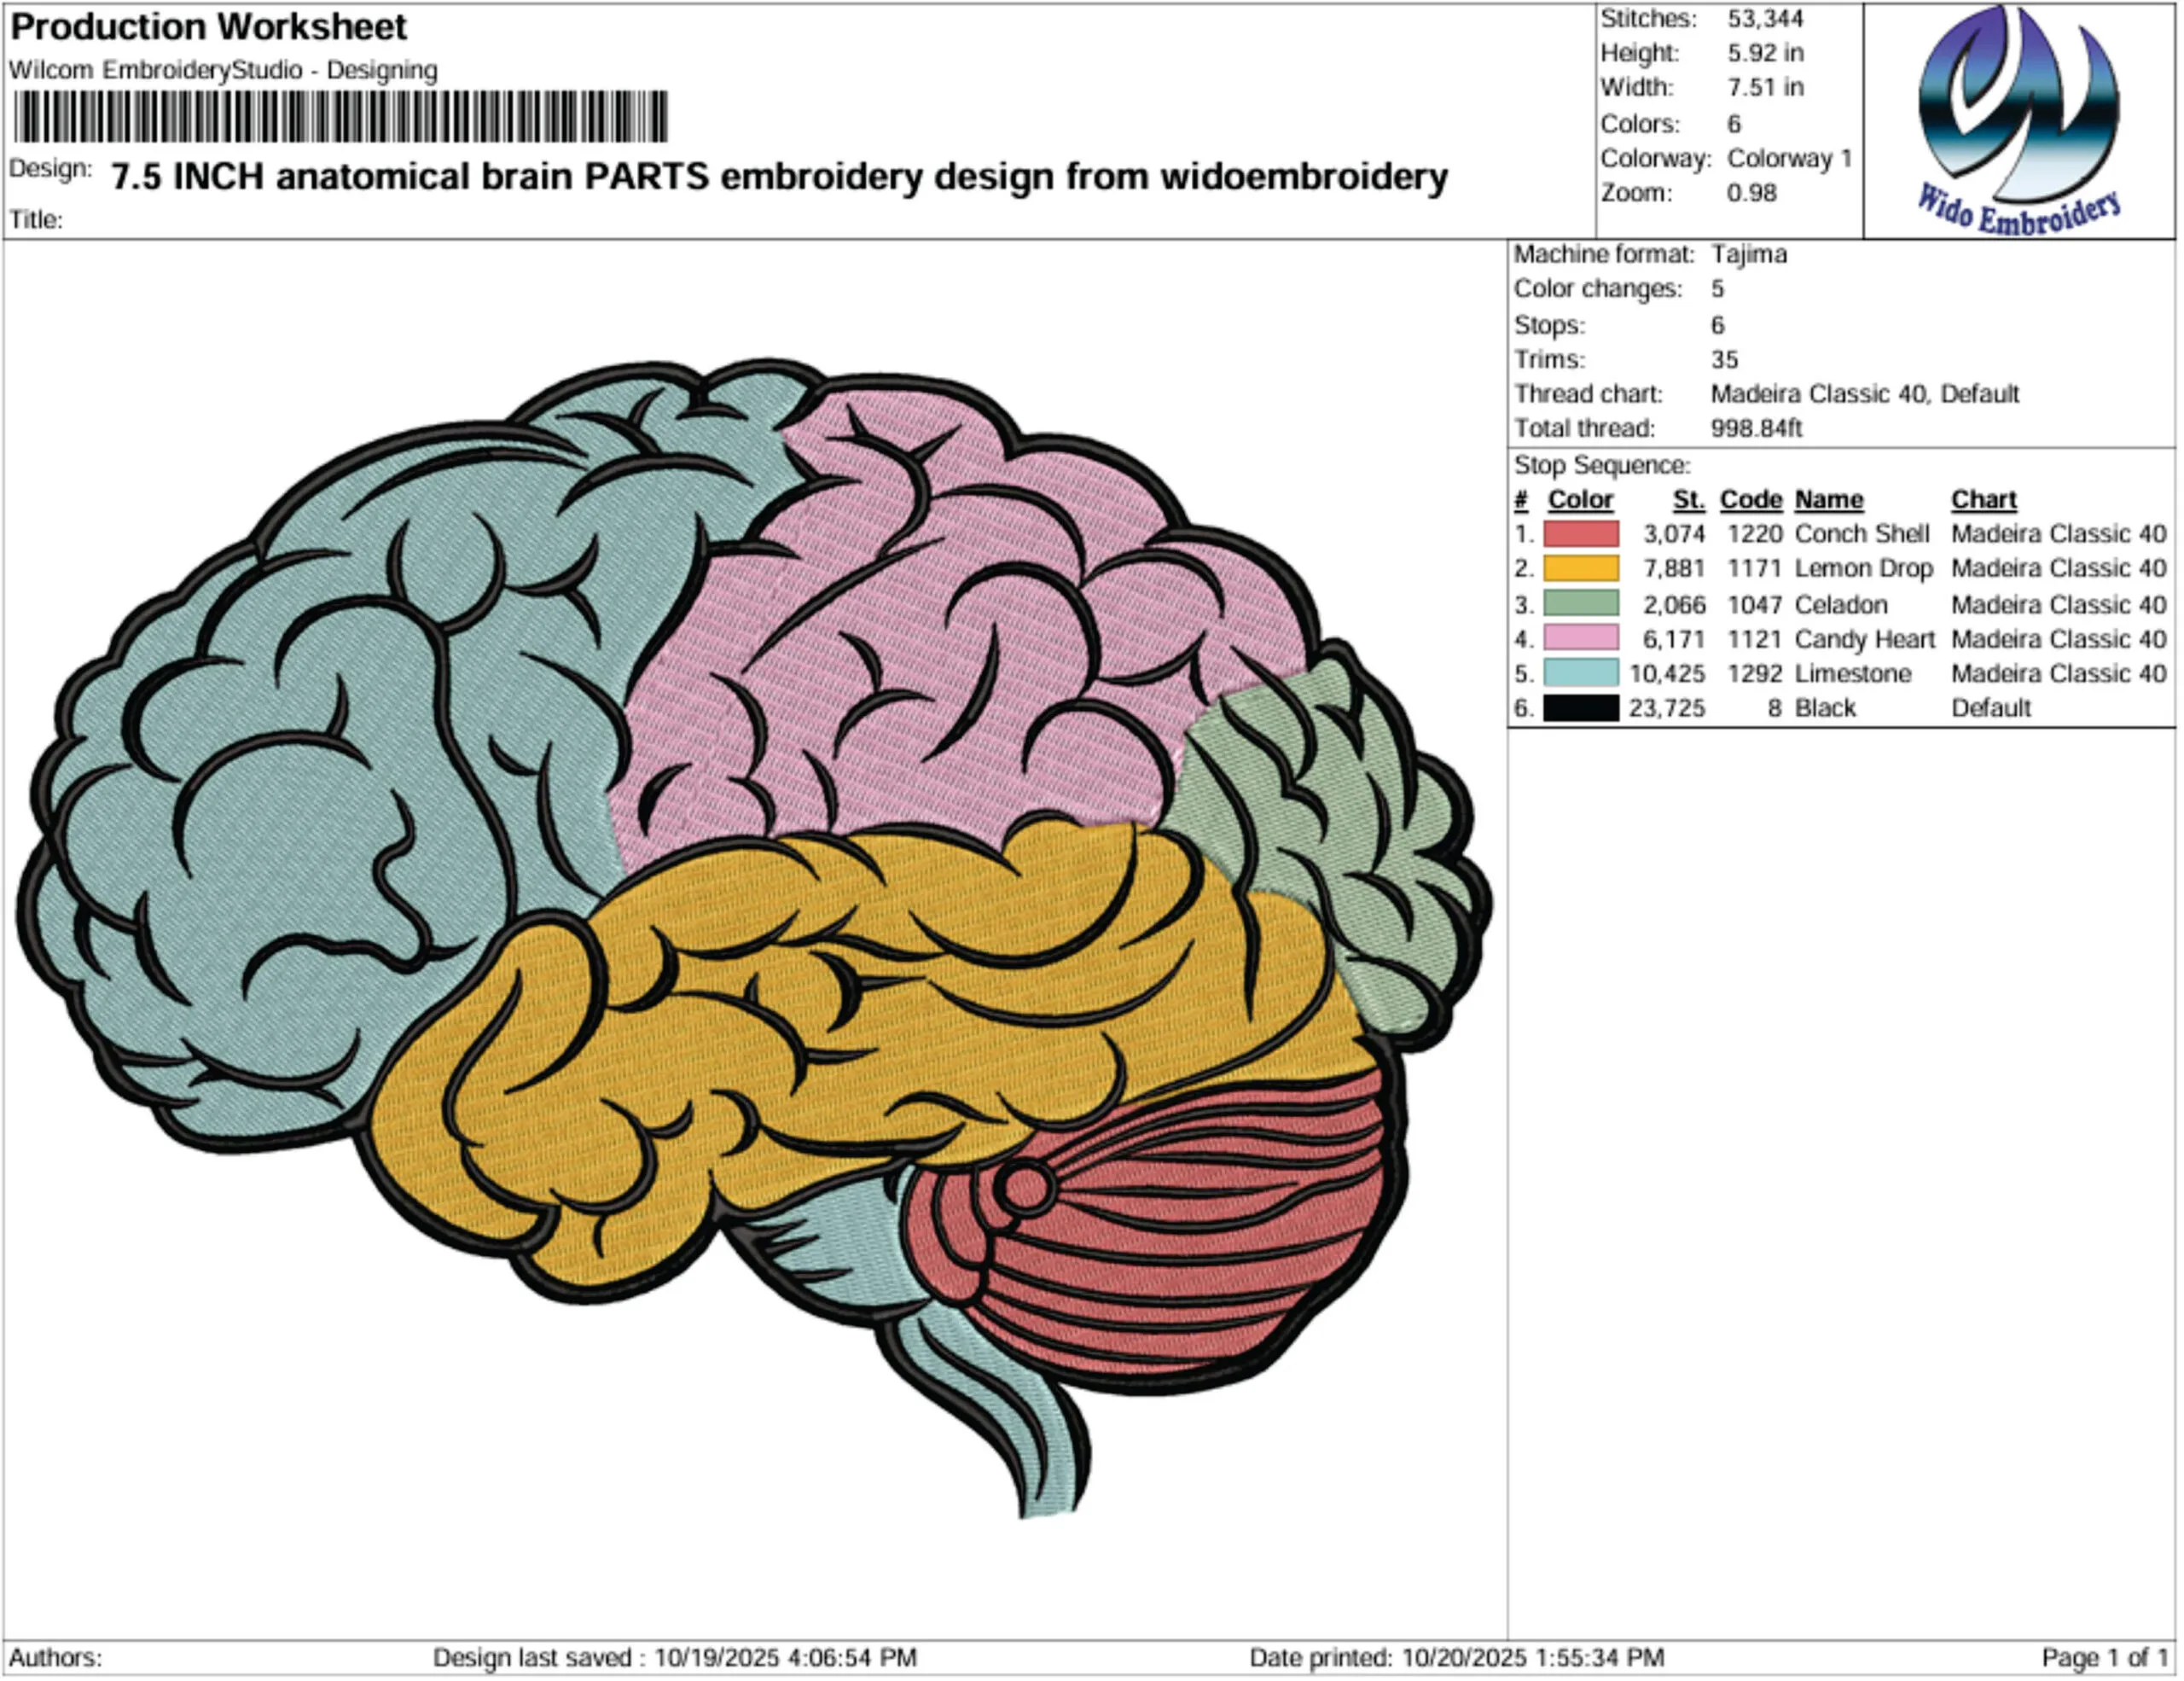The image size is (2184, 1681).
Task: Click the brain embroidery design preview
Action: coord(754,936)
